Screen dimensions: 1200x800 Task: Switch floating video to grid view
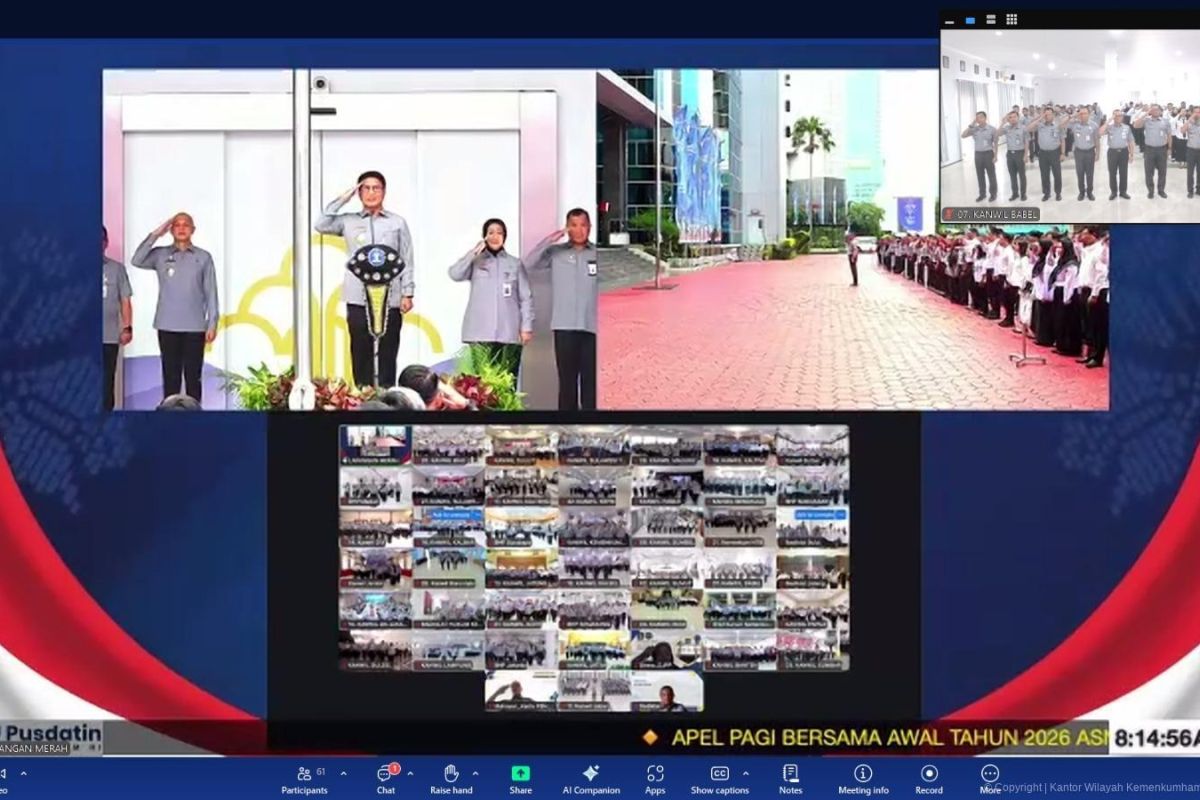pyautogui.click(x=1012, y=19)
